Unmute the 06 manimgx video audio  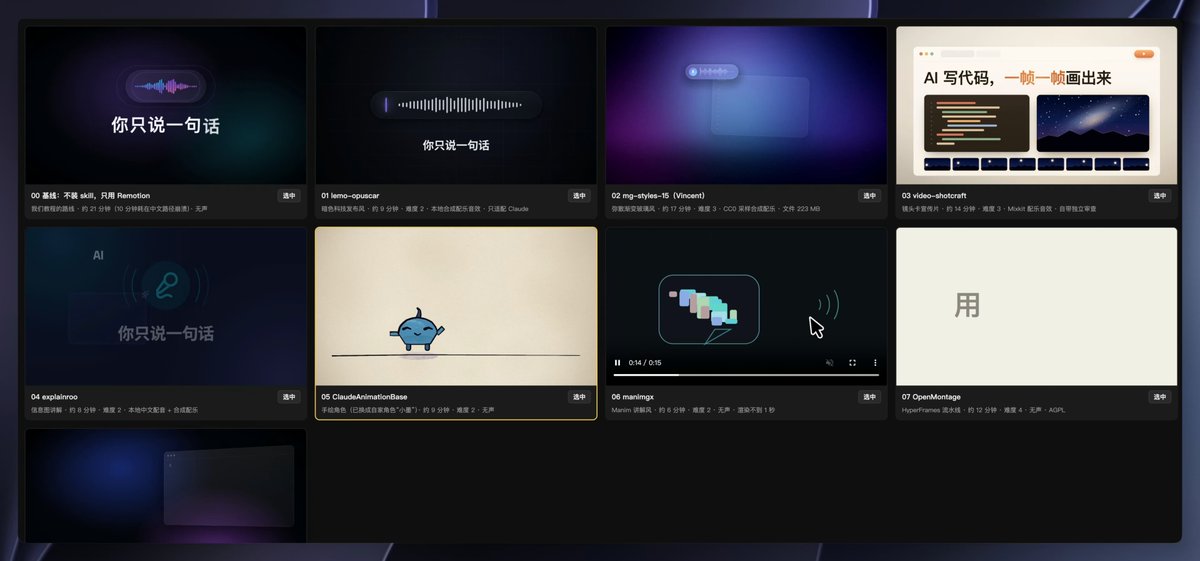(x=830, y=362)
